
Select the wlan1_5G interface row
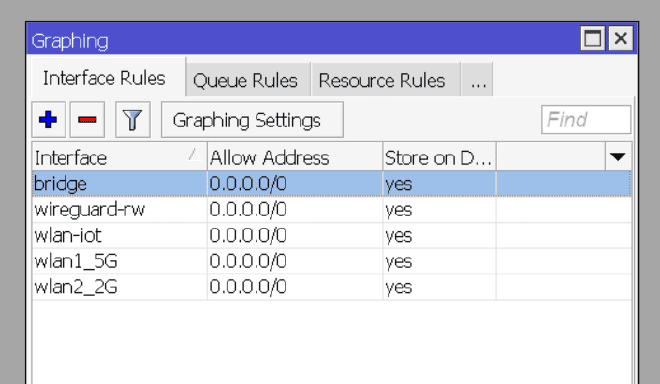[332, 261]
